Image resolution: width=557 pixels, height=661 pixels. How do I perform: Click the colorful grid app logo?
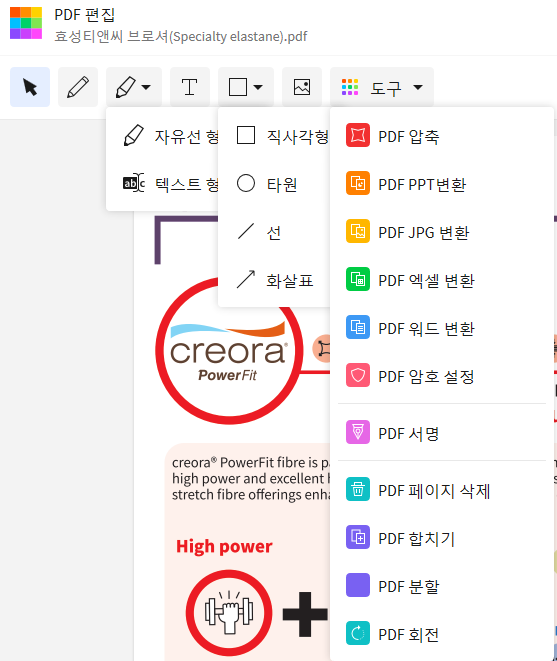(26, 23)
